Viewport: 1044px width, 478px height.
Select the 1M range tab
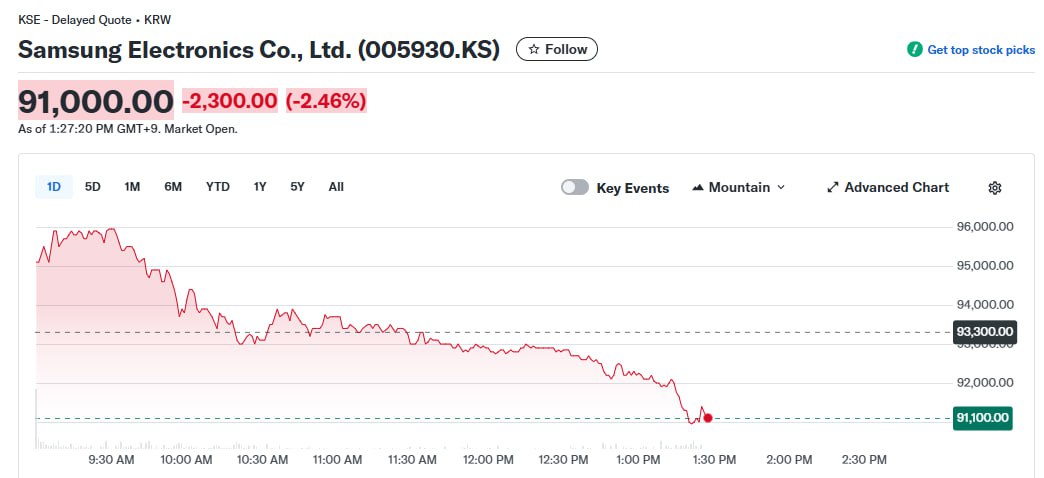pyautogui.click(x=132, y=187)
